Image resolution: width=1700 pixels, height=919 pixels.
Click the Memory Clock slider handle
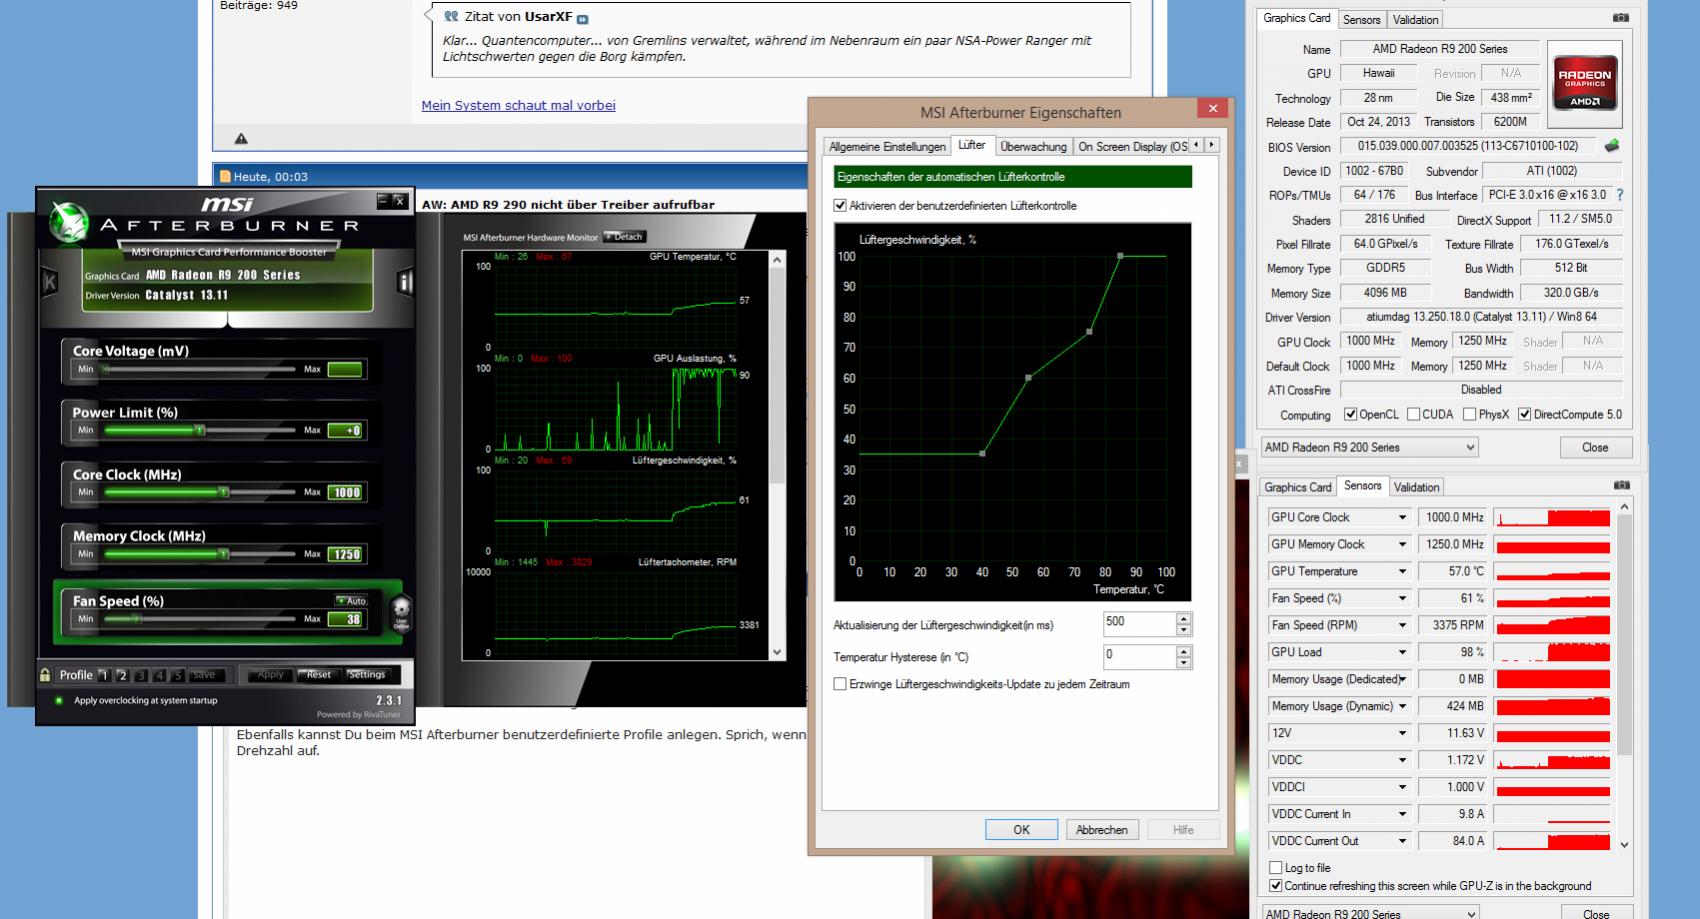(x=224, y=554)
